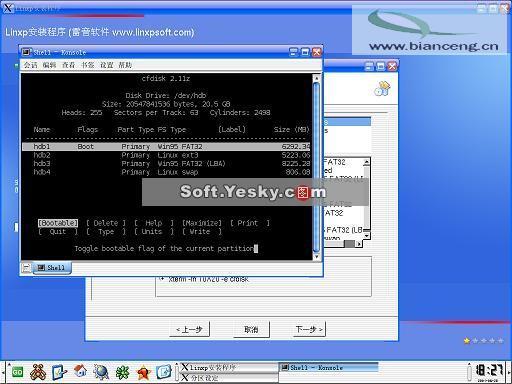Open the 查看 (View) menu in Konsole
This screenshot has height=384, width=512.
[69, 65]
